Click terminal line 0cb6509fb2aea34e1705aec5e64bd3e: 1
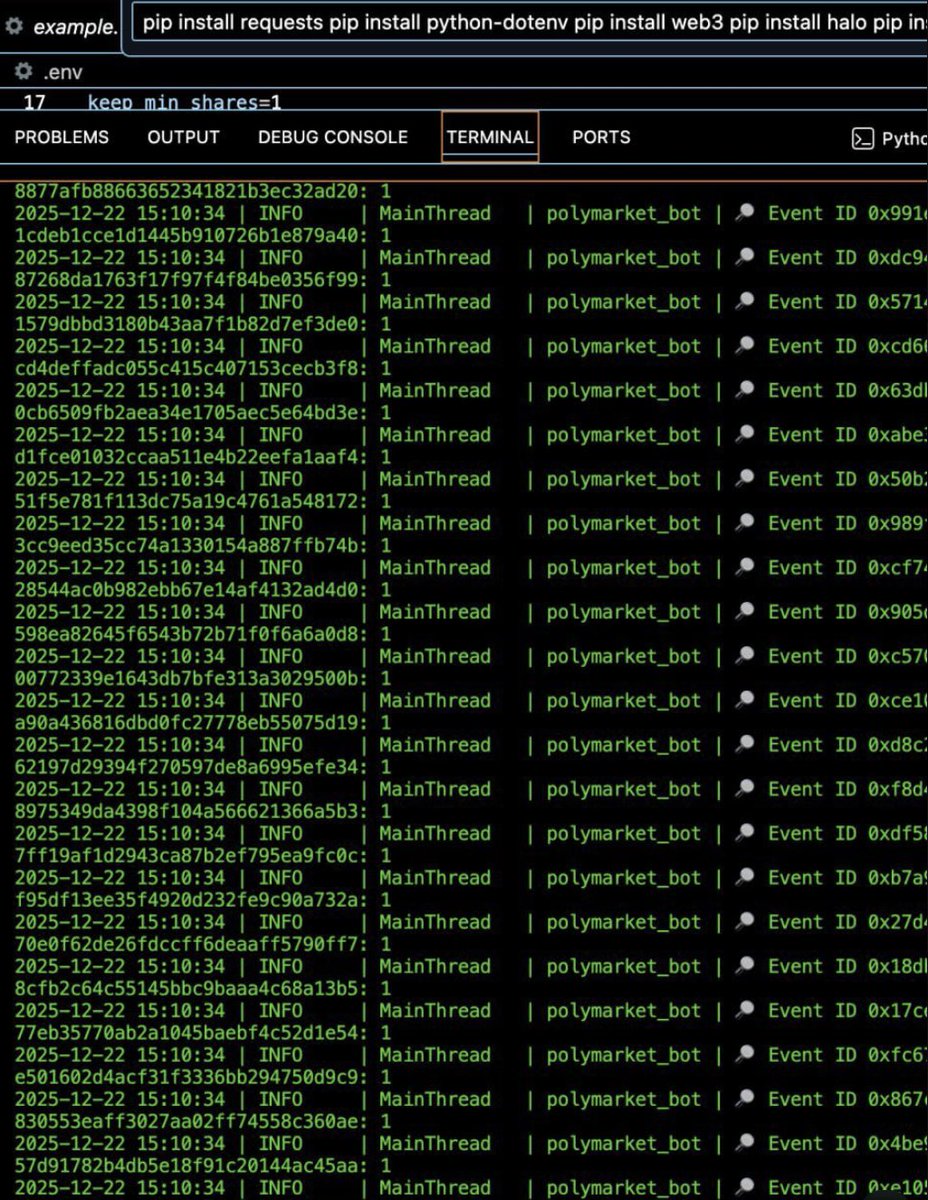The width and height of the screenshot is (928, 1200). pos(203,413)
